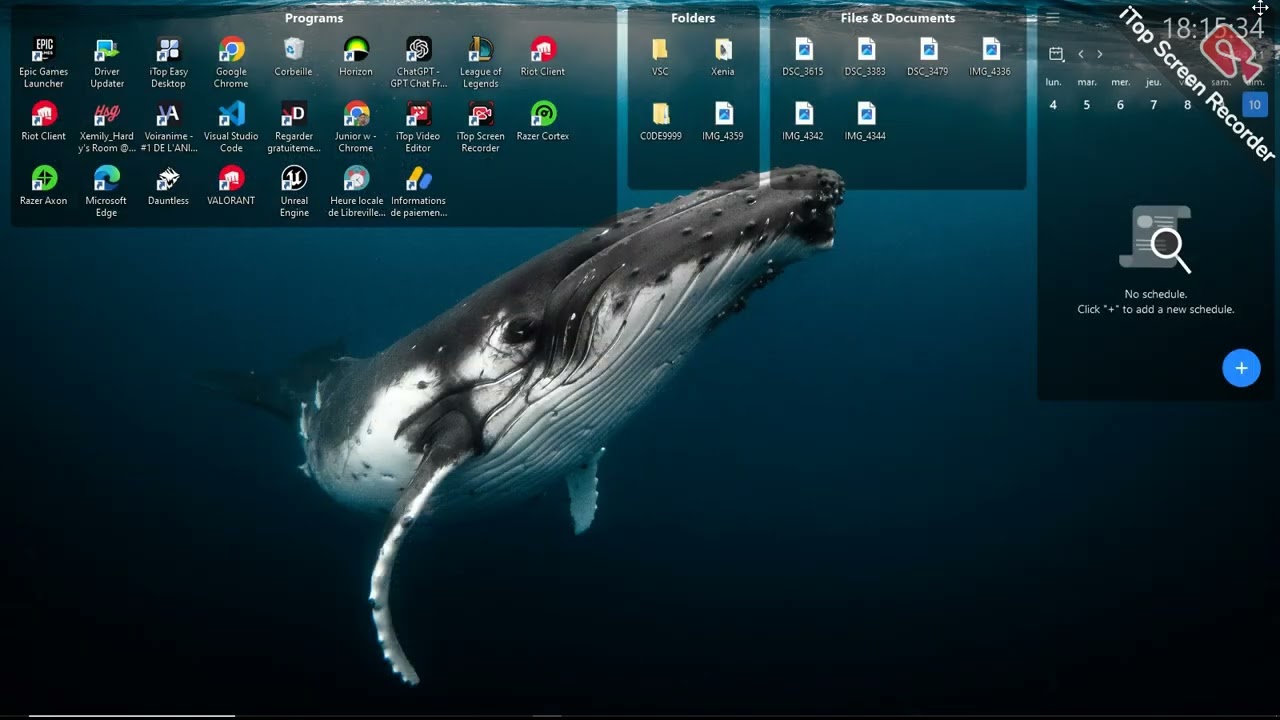The width and height of the screenshot is (1280, 720).
Task: Open the iTop Easy Desktop shortcut
Action: (x=168, y=62)
